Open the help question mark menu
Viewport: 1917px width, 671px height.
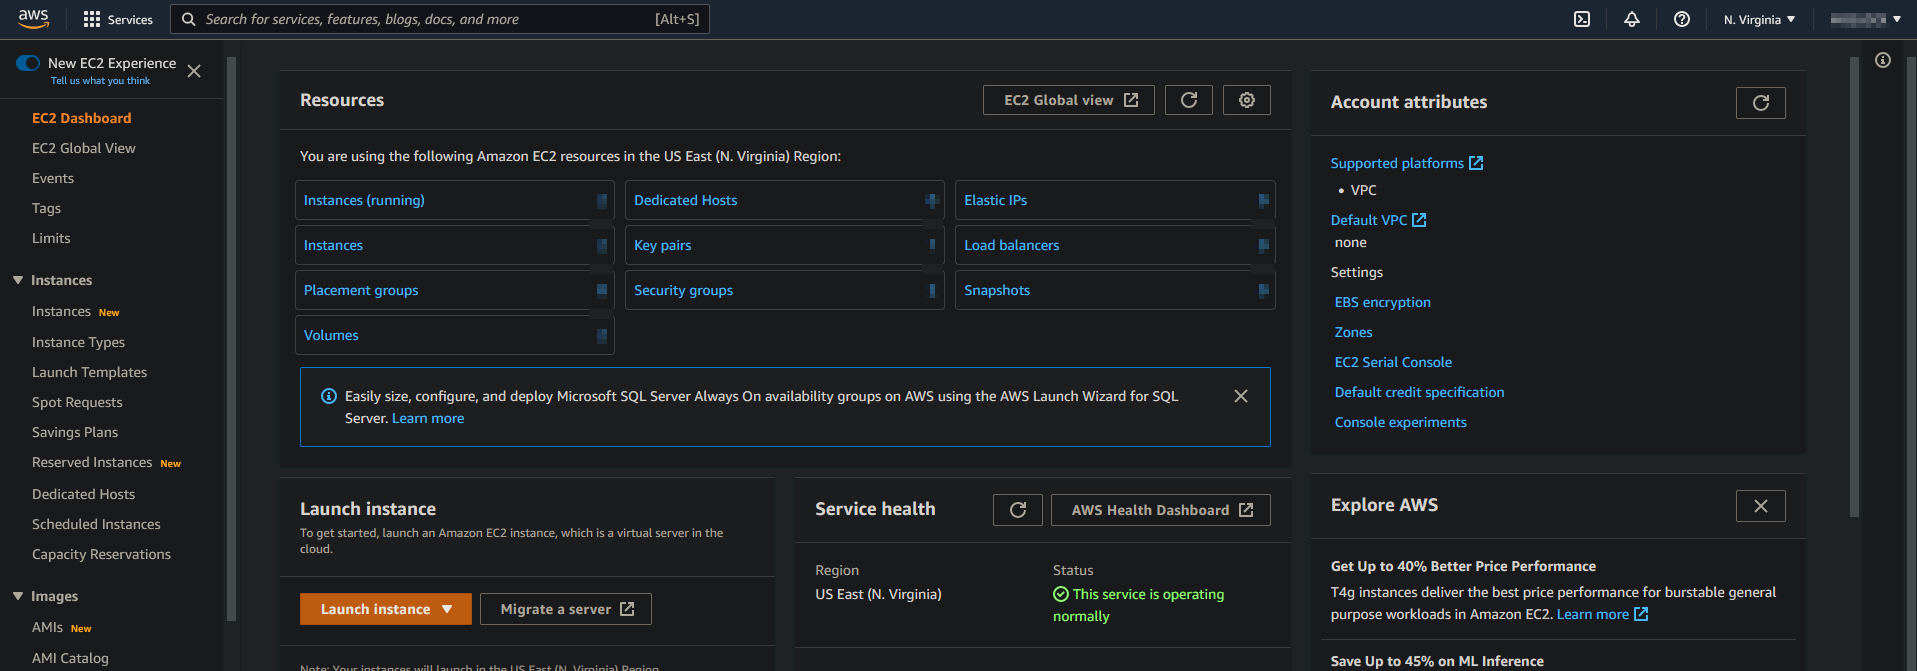click(1682, 19)
